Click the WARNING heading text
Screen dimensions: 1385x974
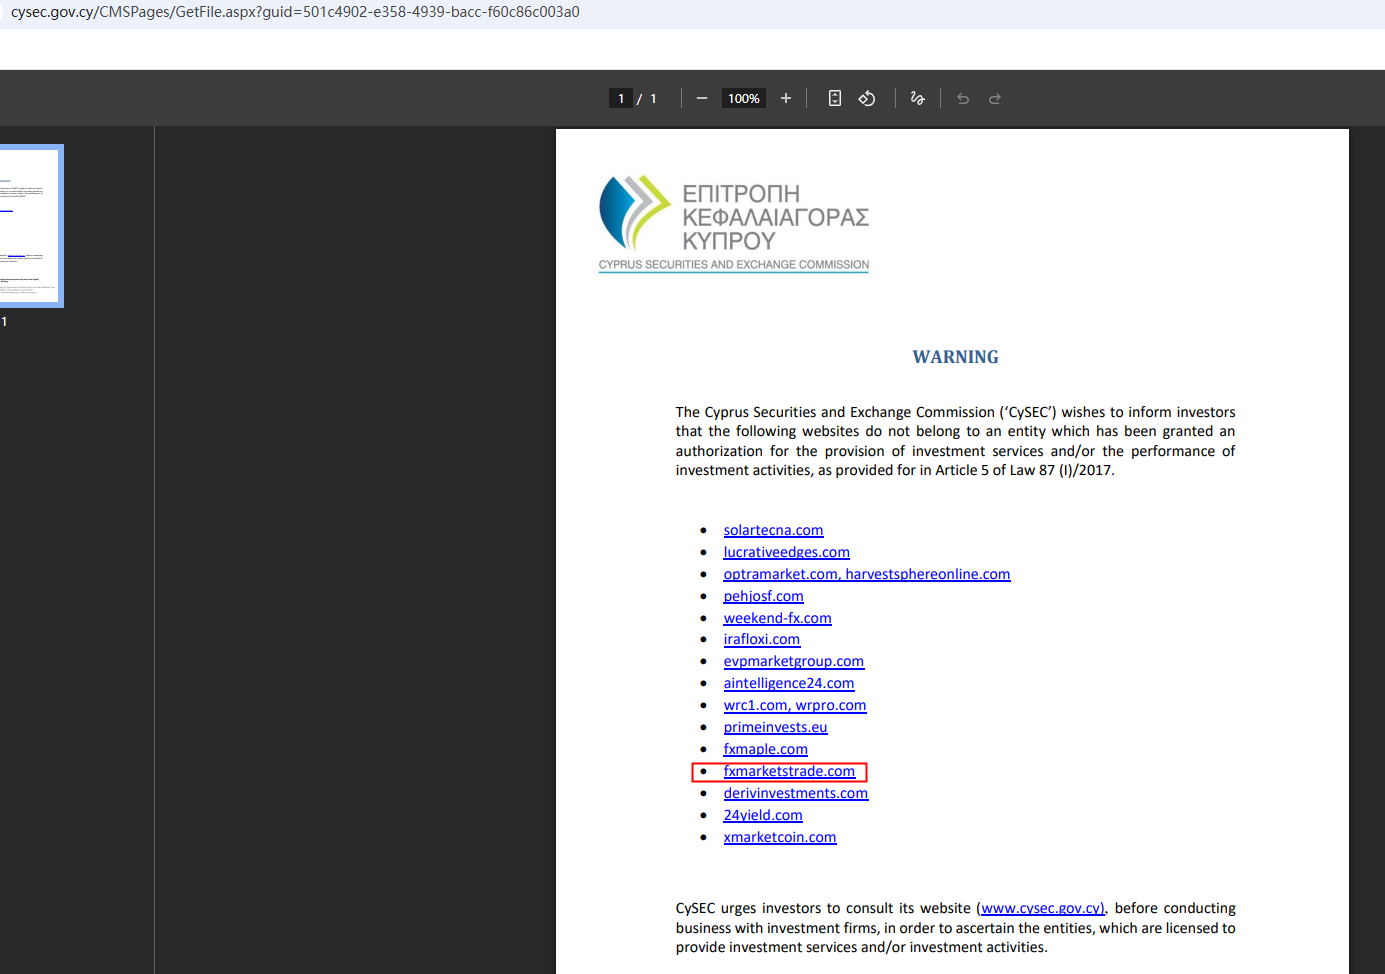pyautogui.click(x=955, y=357)
